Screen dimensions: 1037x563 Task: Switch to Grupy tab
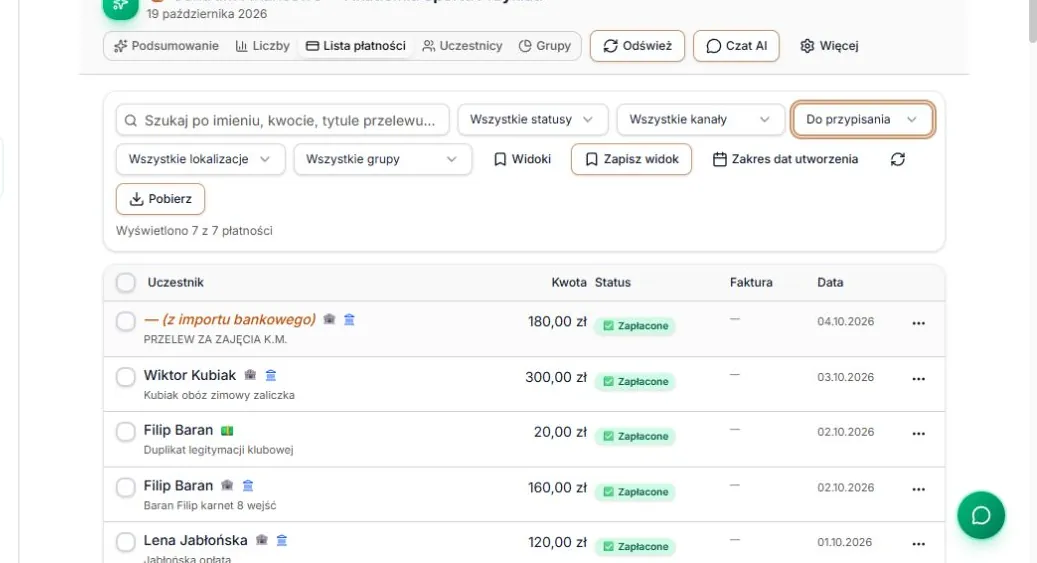pyautogui.click(x=545, y=46)
